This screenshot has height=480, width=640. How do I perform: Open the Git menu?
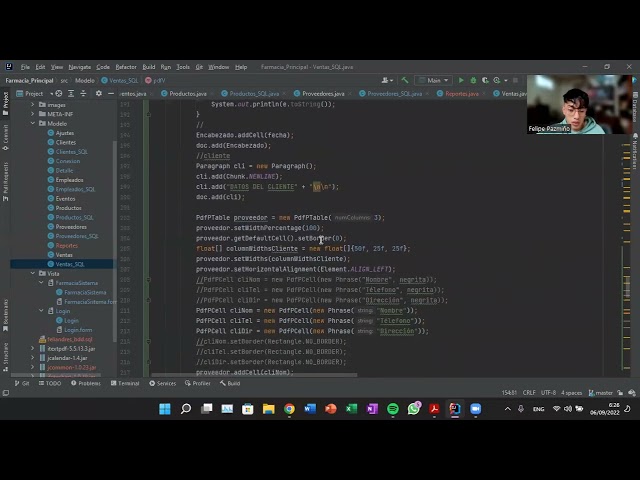[199, 67]
